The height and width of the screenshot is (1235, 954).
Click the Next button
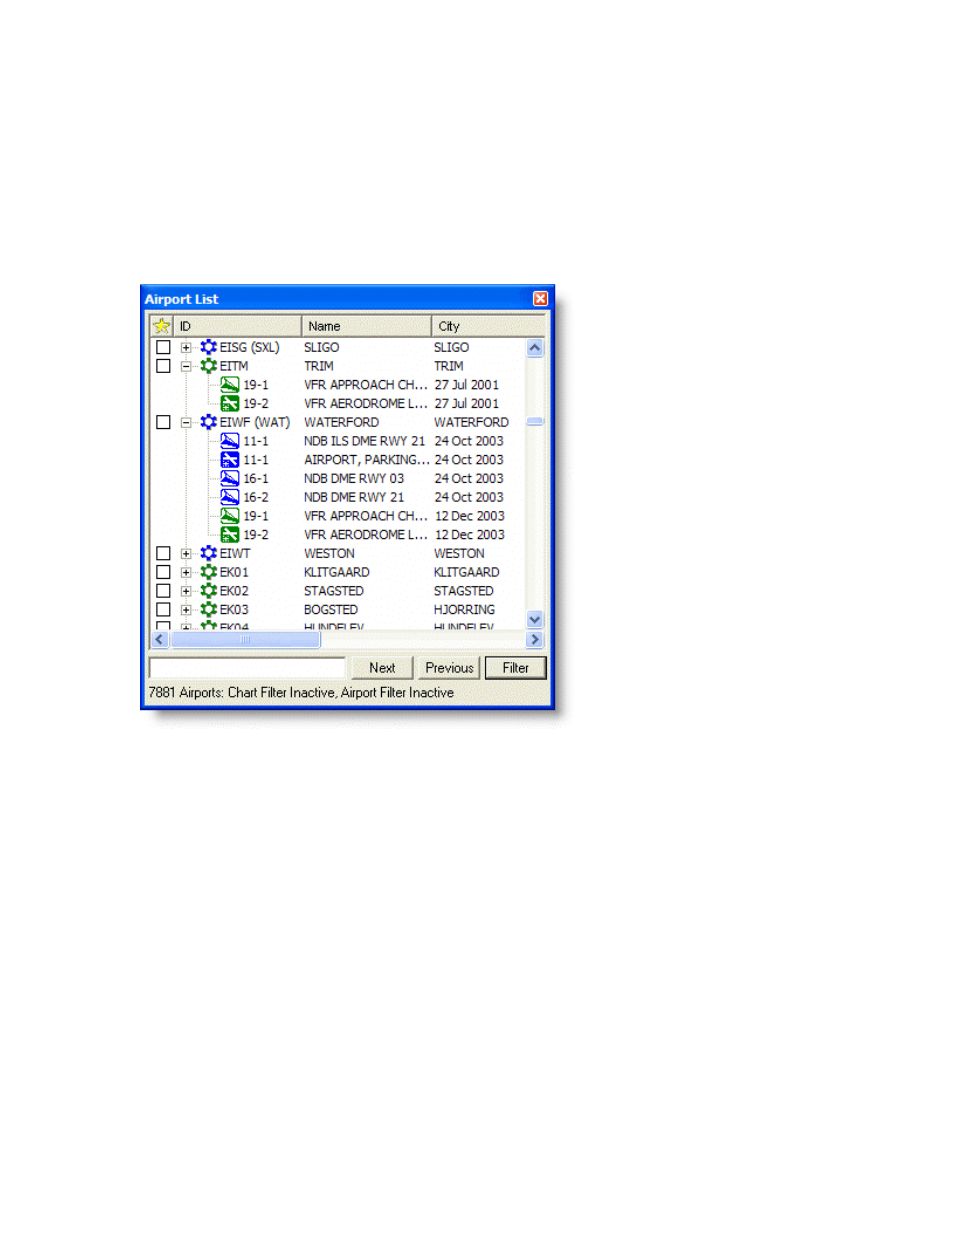[382, 668]
